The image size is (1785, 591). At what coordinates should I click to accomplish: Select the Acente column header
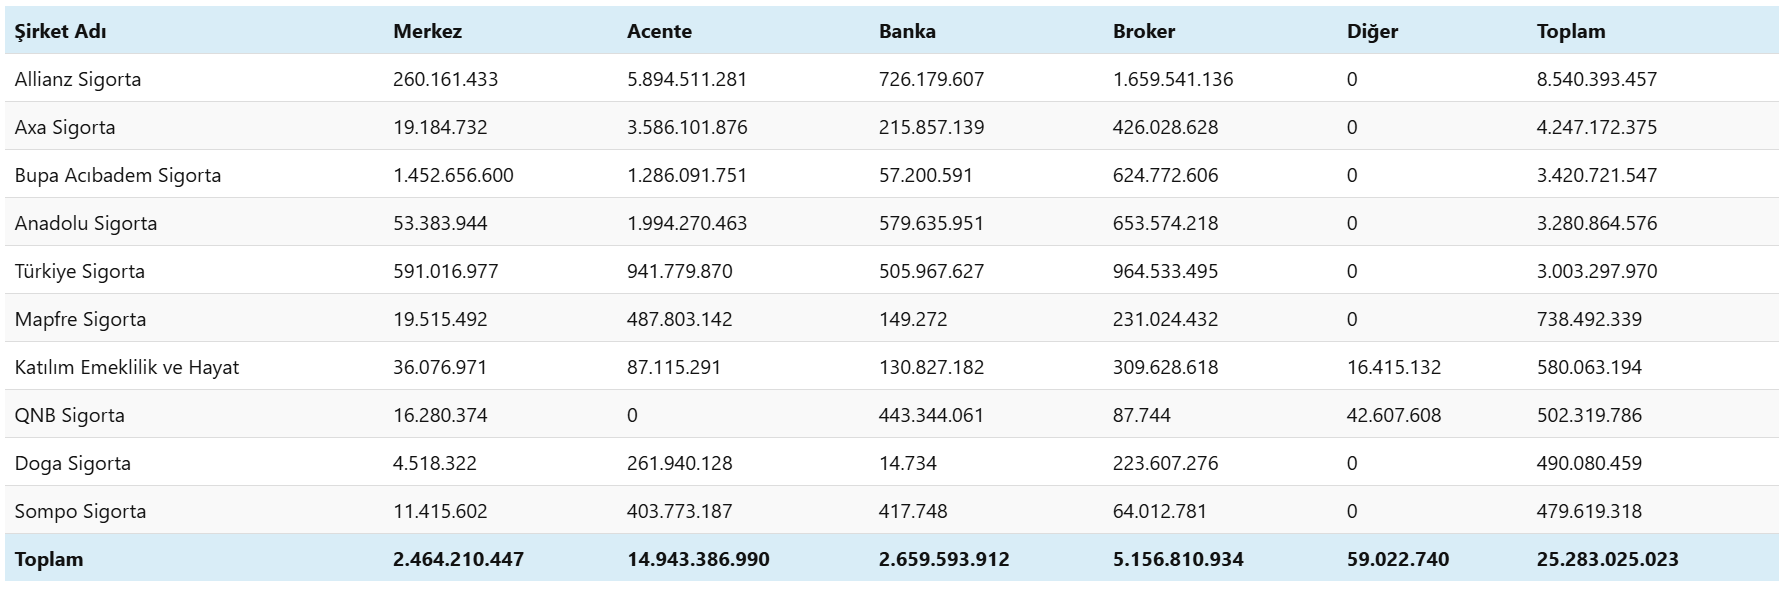pos(659,31)
